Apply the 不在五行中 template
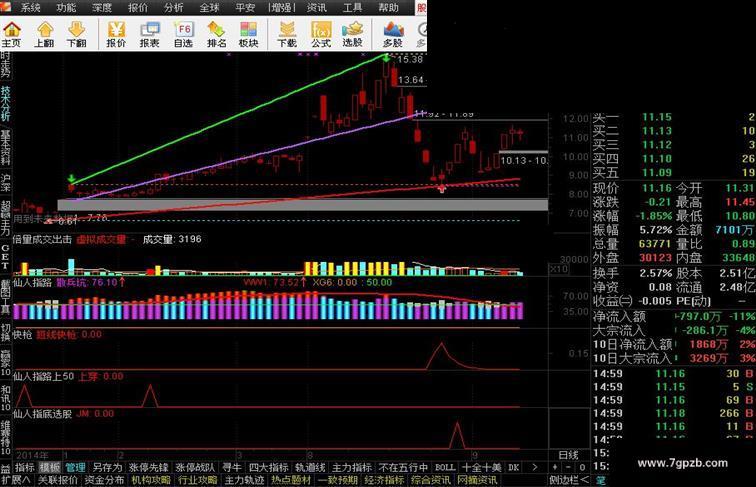756x487 pixels. point(403,467)
